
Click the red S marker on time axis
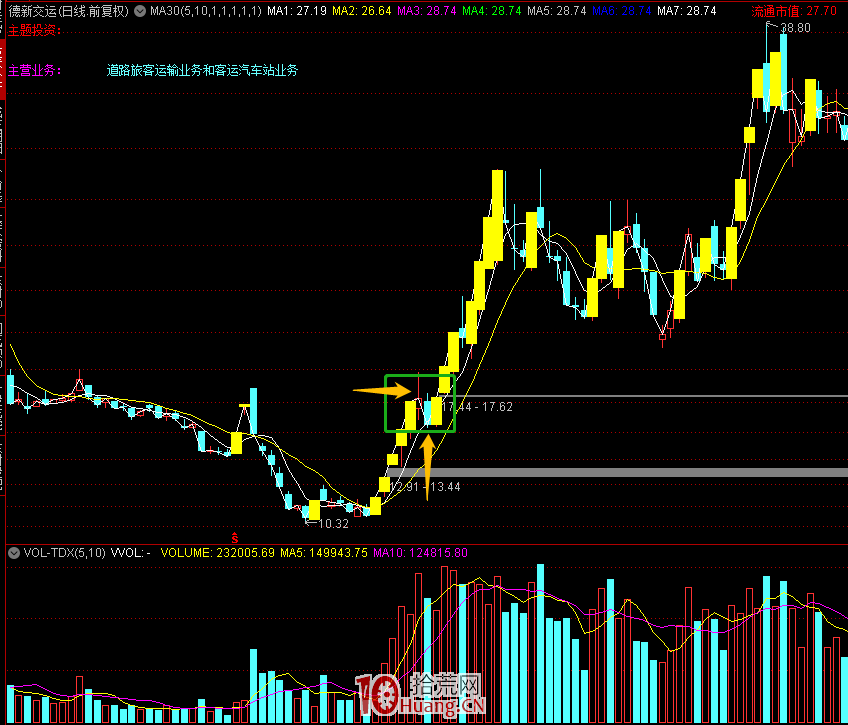[x=235, y=538]
